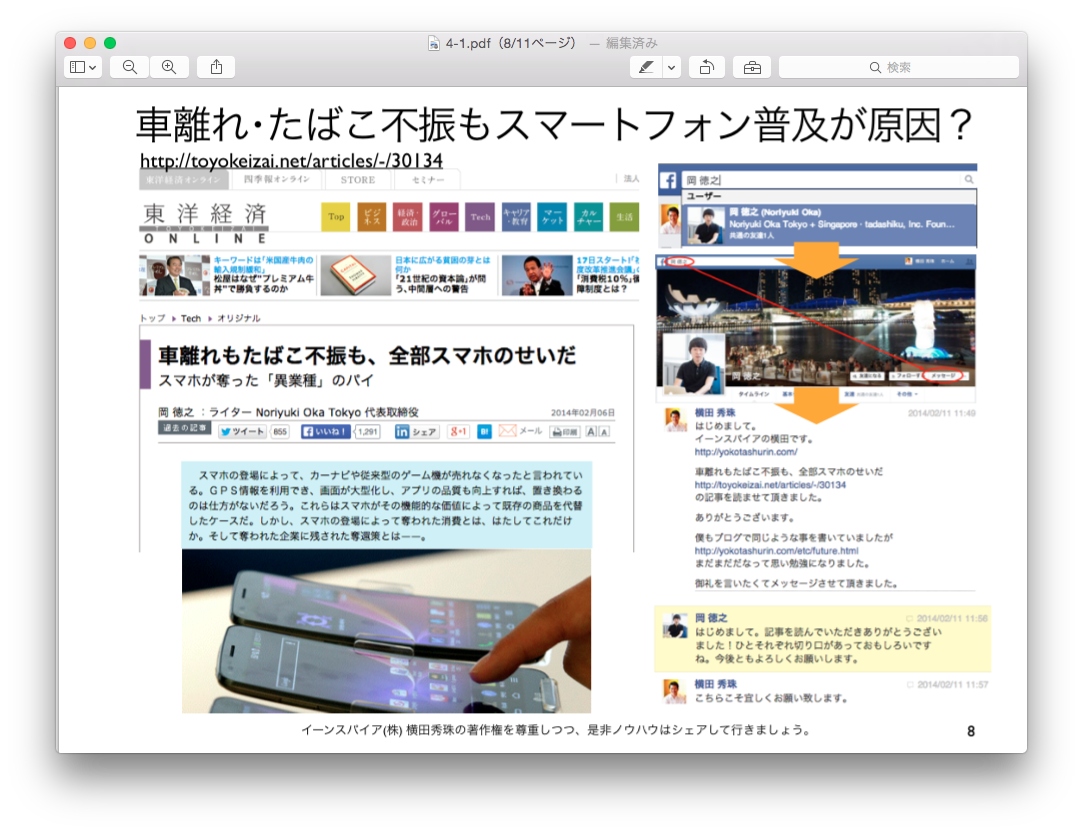Open the sidebar view menu button
The width and height of the screenshot is (1083, 833).
(x=83, y=67)
